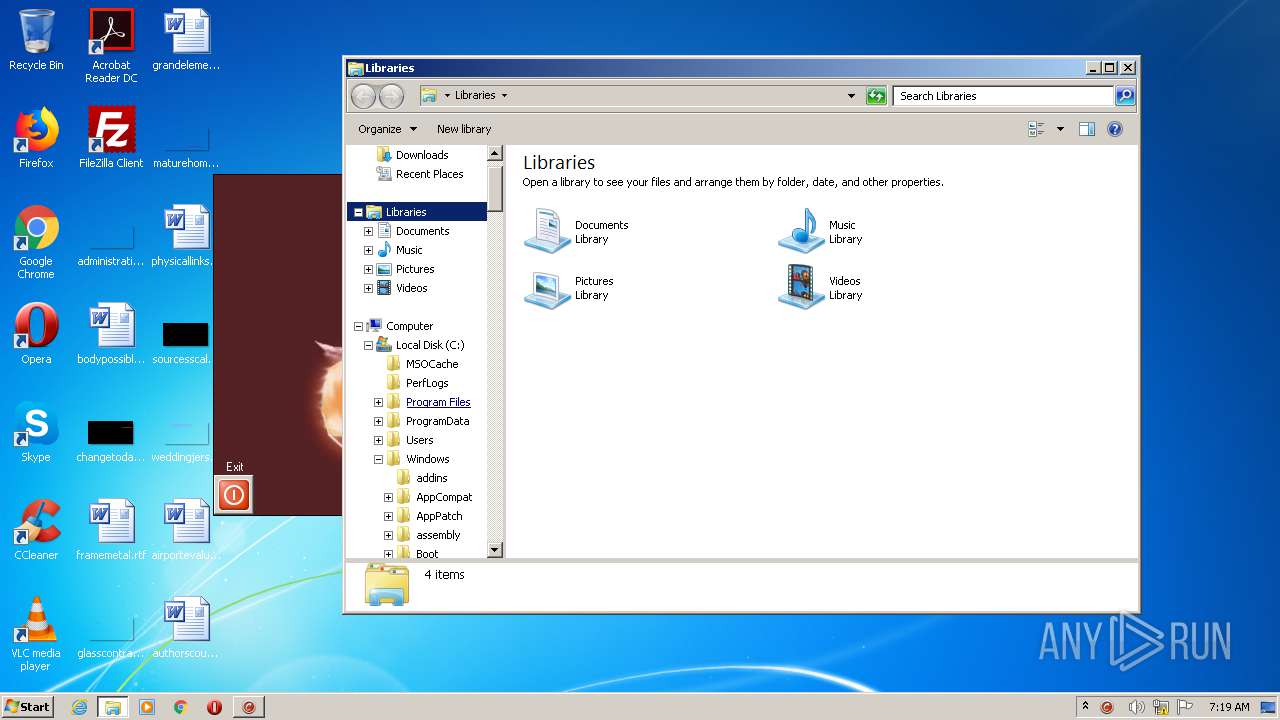
Task: Open Explorer help question-mark icon
Action: 1115,129
